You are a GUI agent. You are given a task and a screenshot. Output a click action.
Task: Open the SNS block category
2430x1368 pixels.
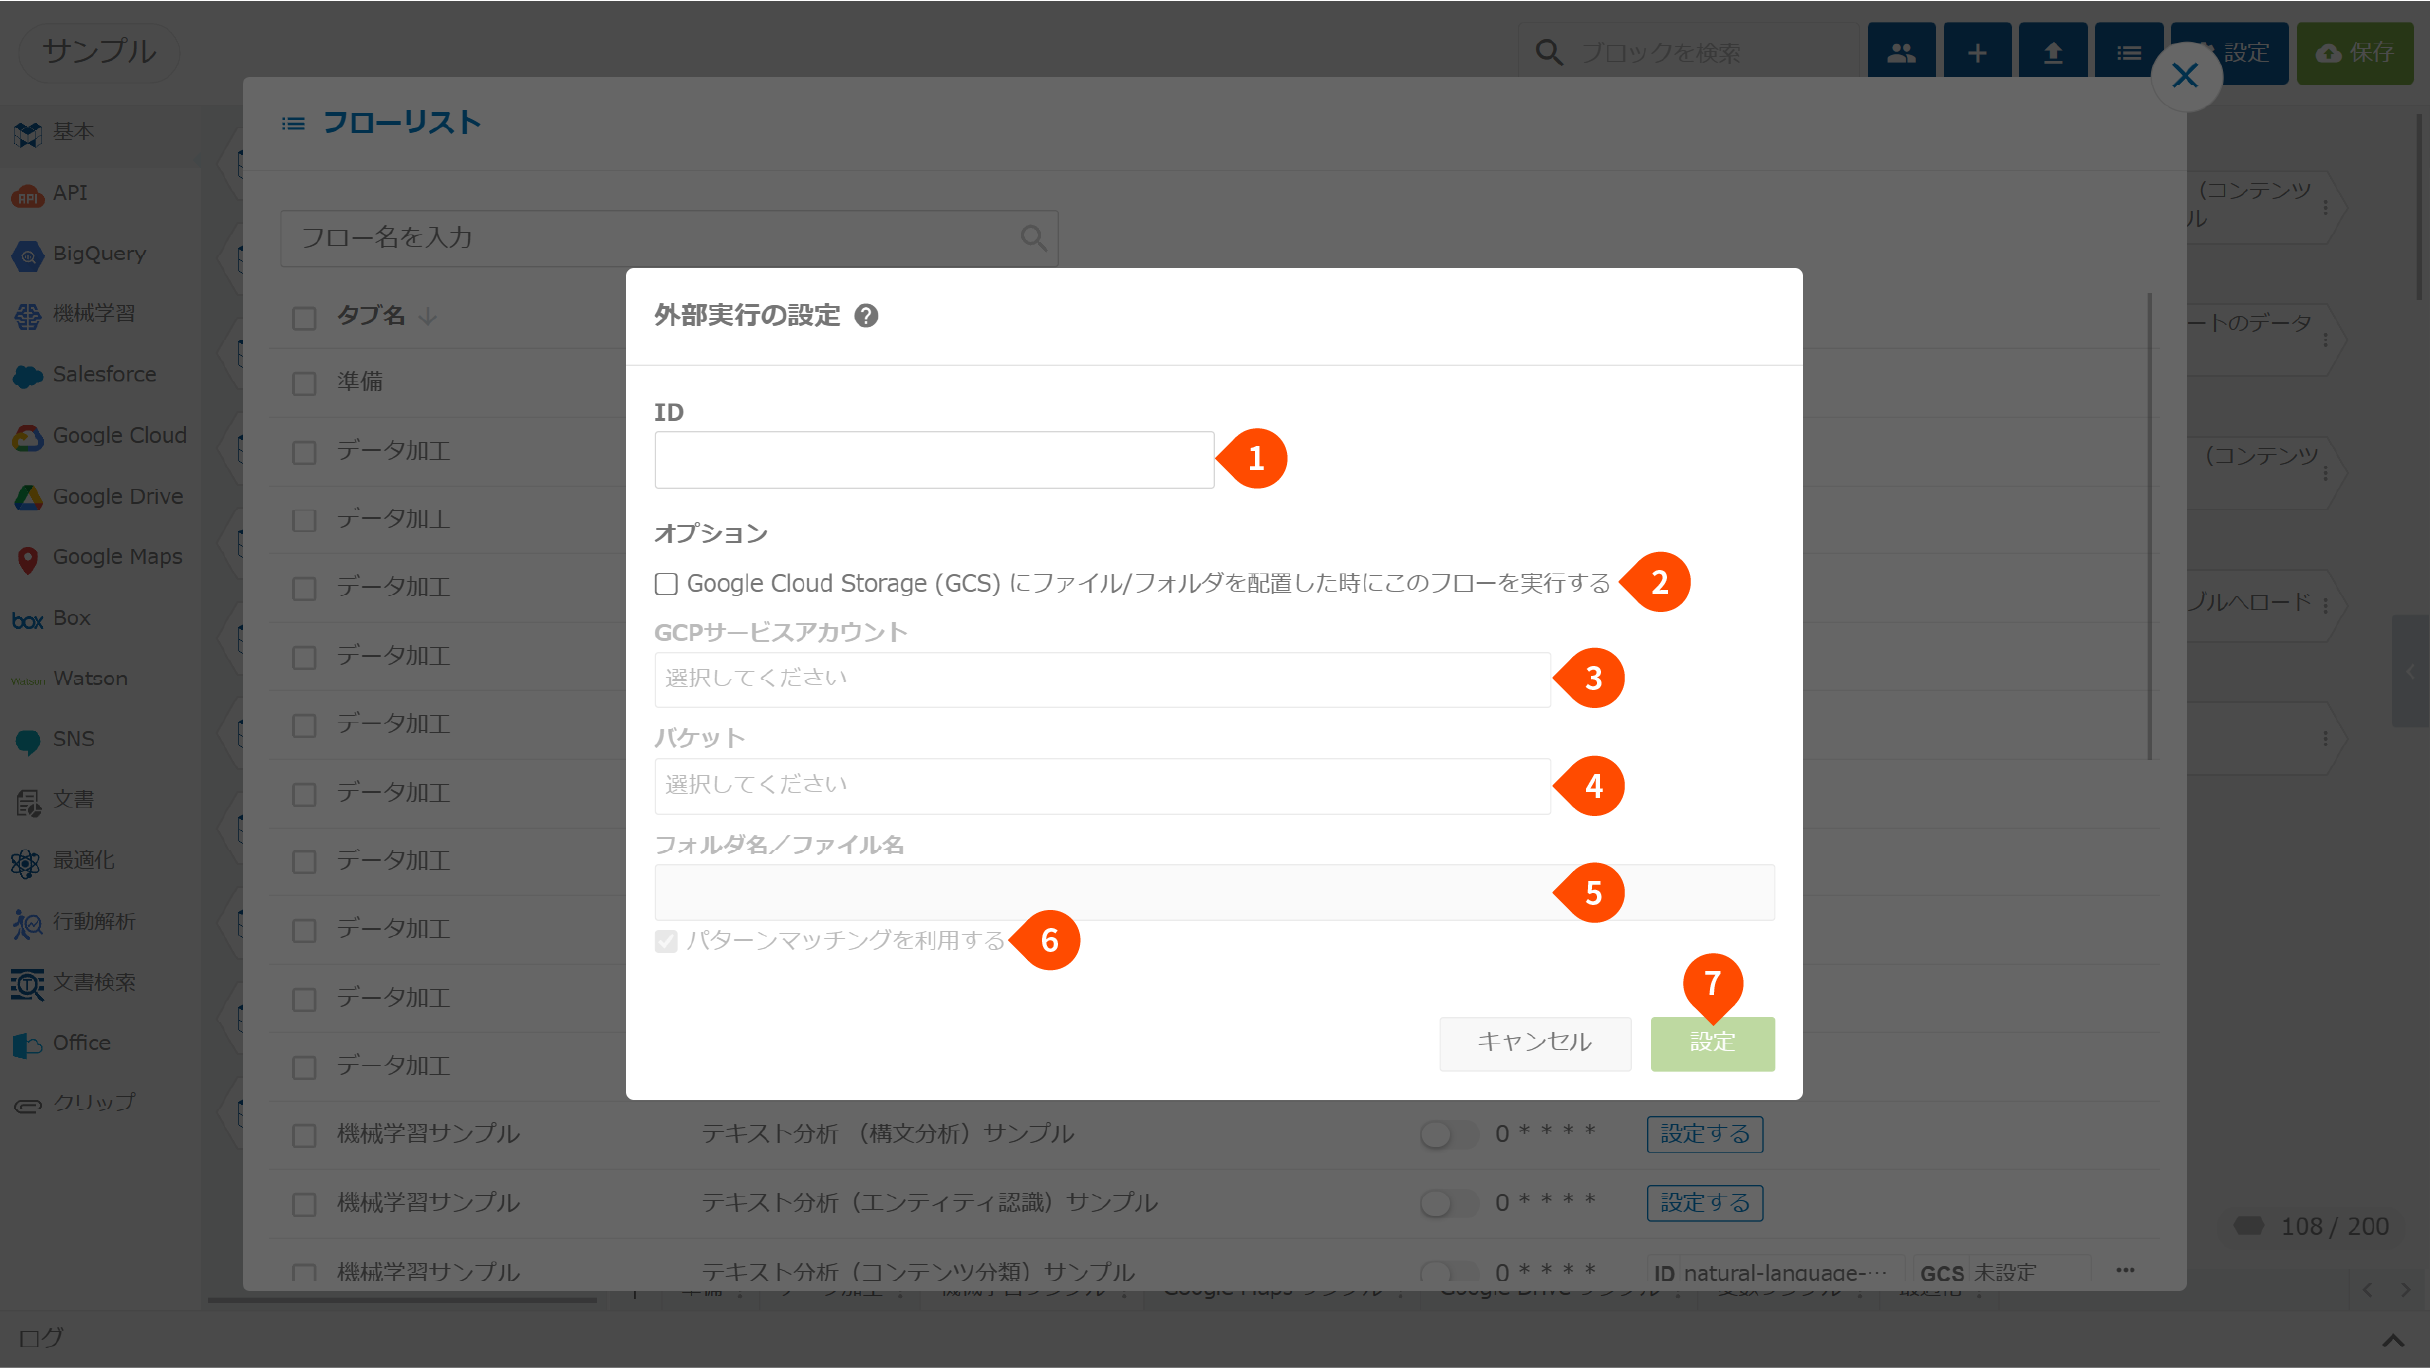(x=100, y=739)
